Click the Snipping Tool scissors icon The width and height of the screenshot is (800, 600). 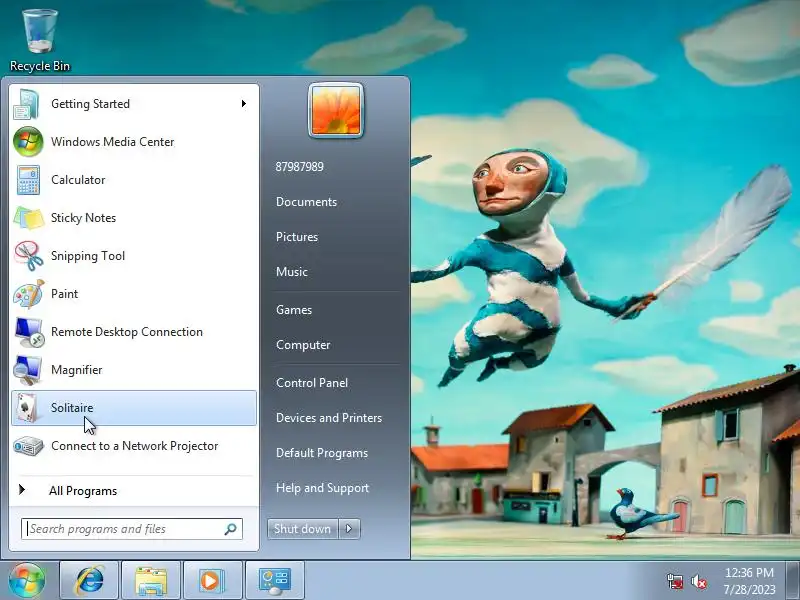point(28,256)
